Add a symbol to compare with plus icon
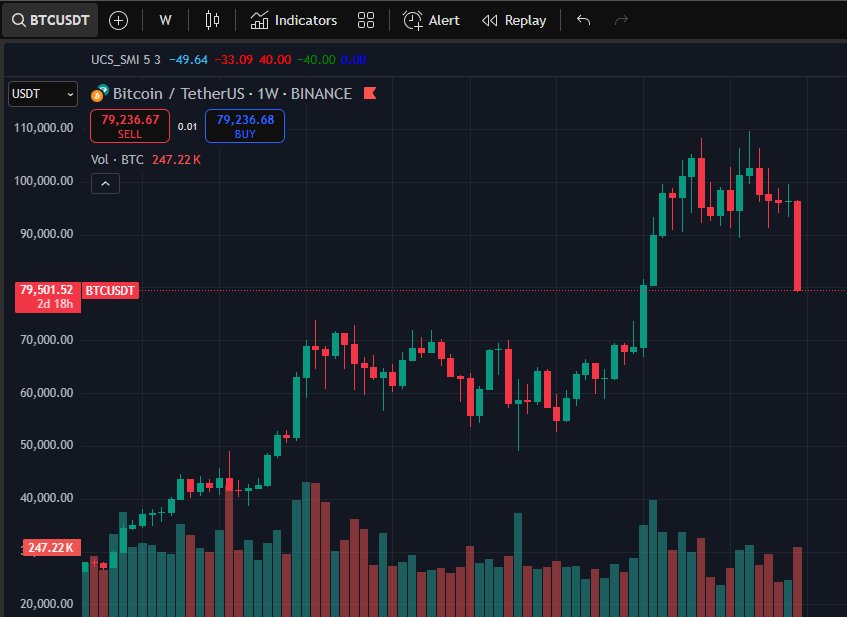 [118, 21]
